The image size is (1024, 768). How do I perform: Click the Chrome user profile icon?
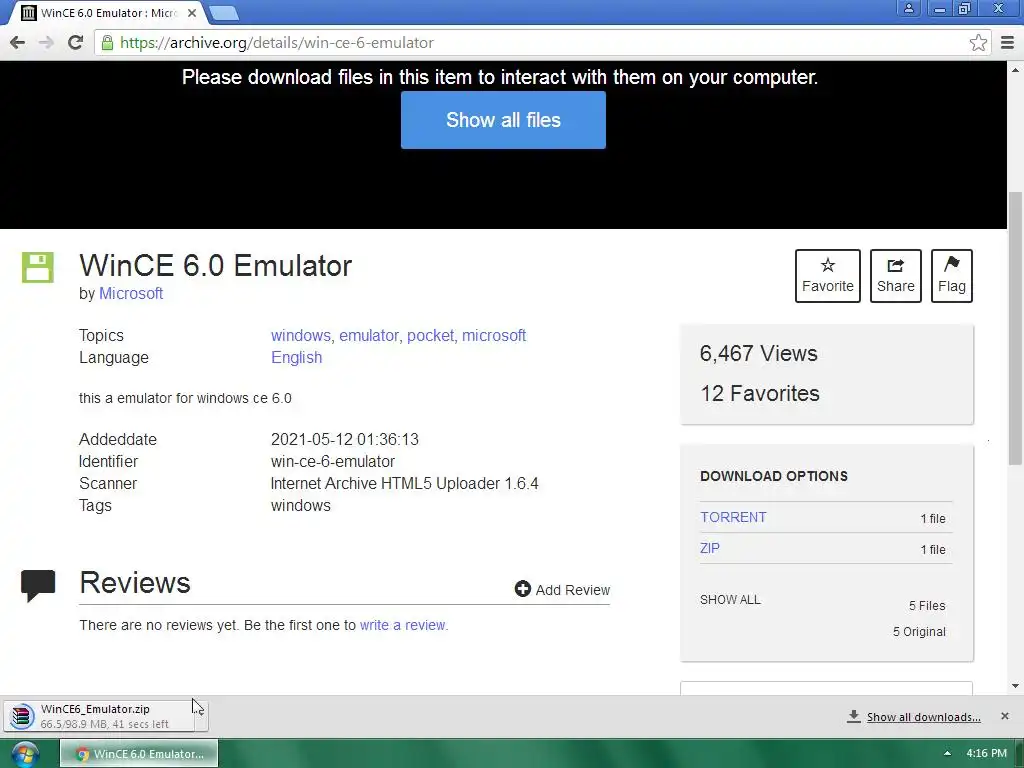908,8
